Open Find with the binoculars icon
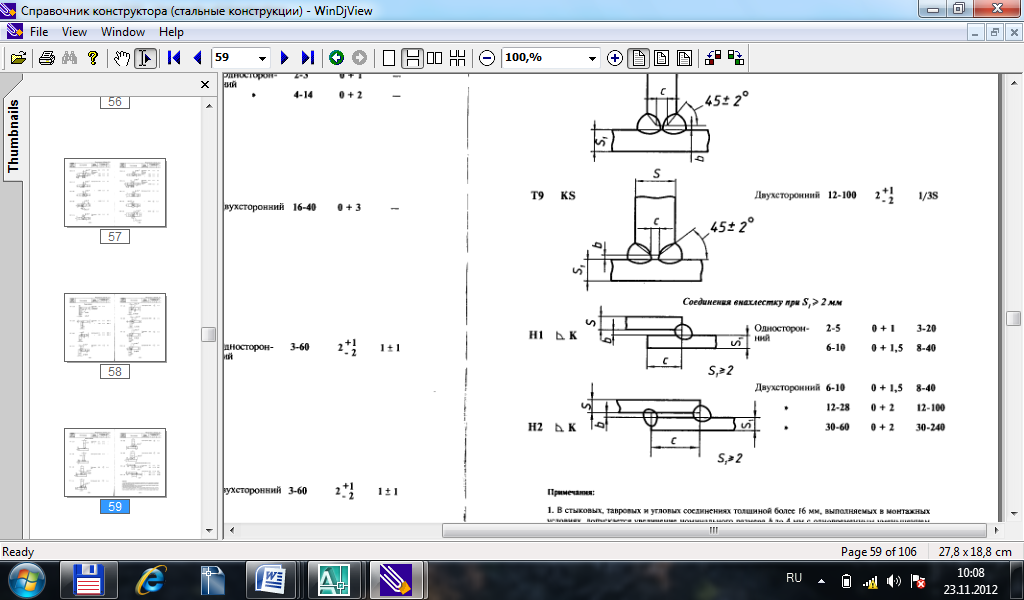Image resolution: width=1024 pixels, height=600 pixels. coord(69,58)
